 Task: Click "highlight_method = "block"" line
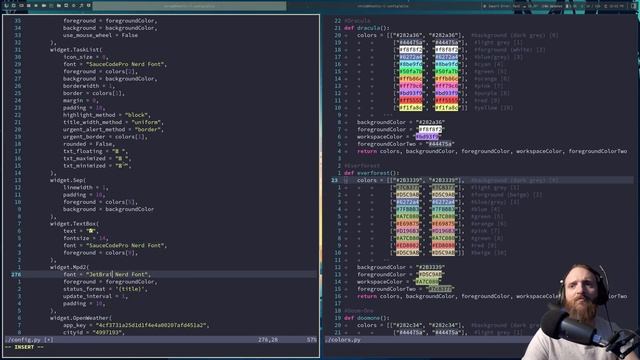107,115
